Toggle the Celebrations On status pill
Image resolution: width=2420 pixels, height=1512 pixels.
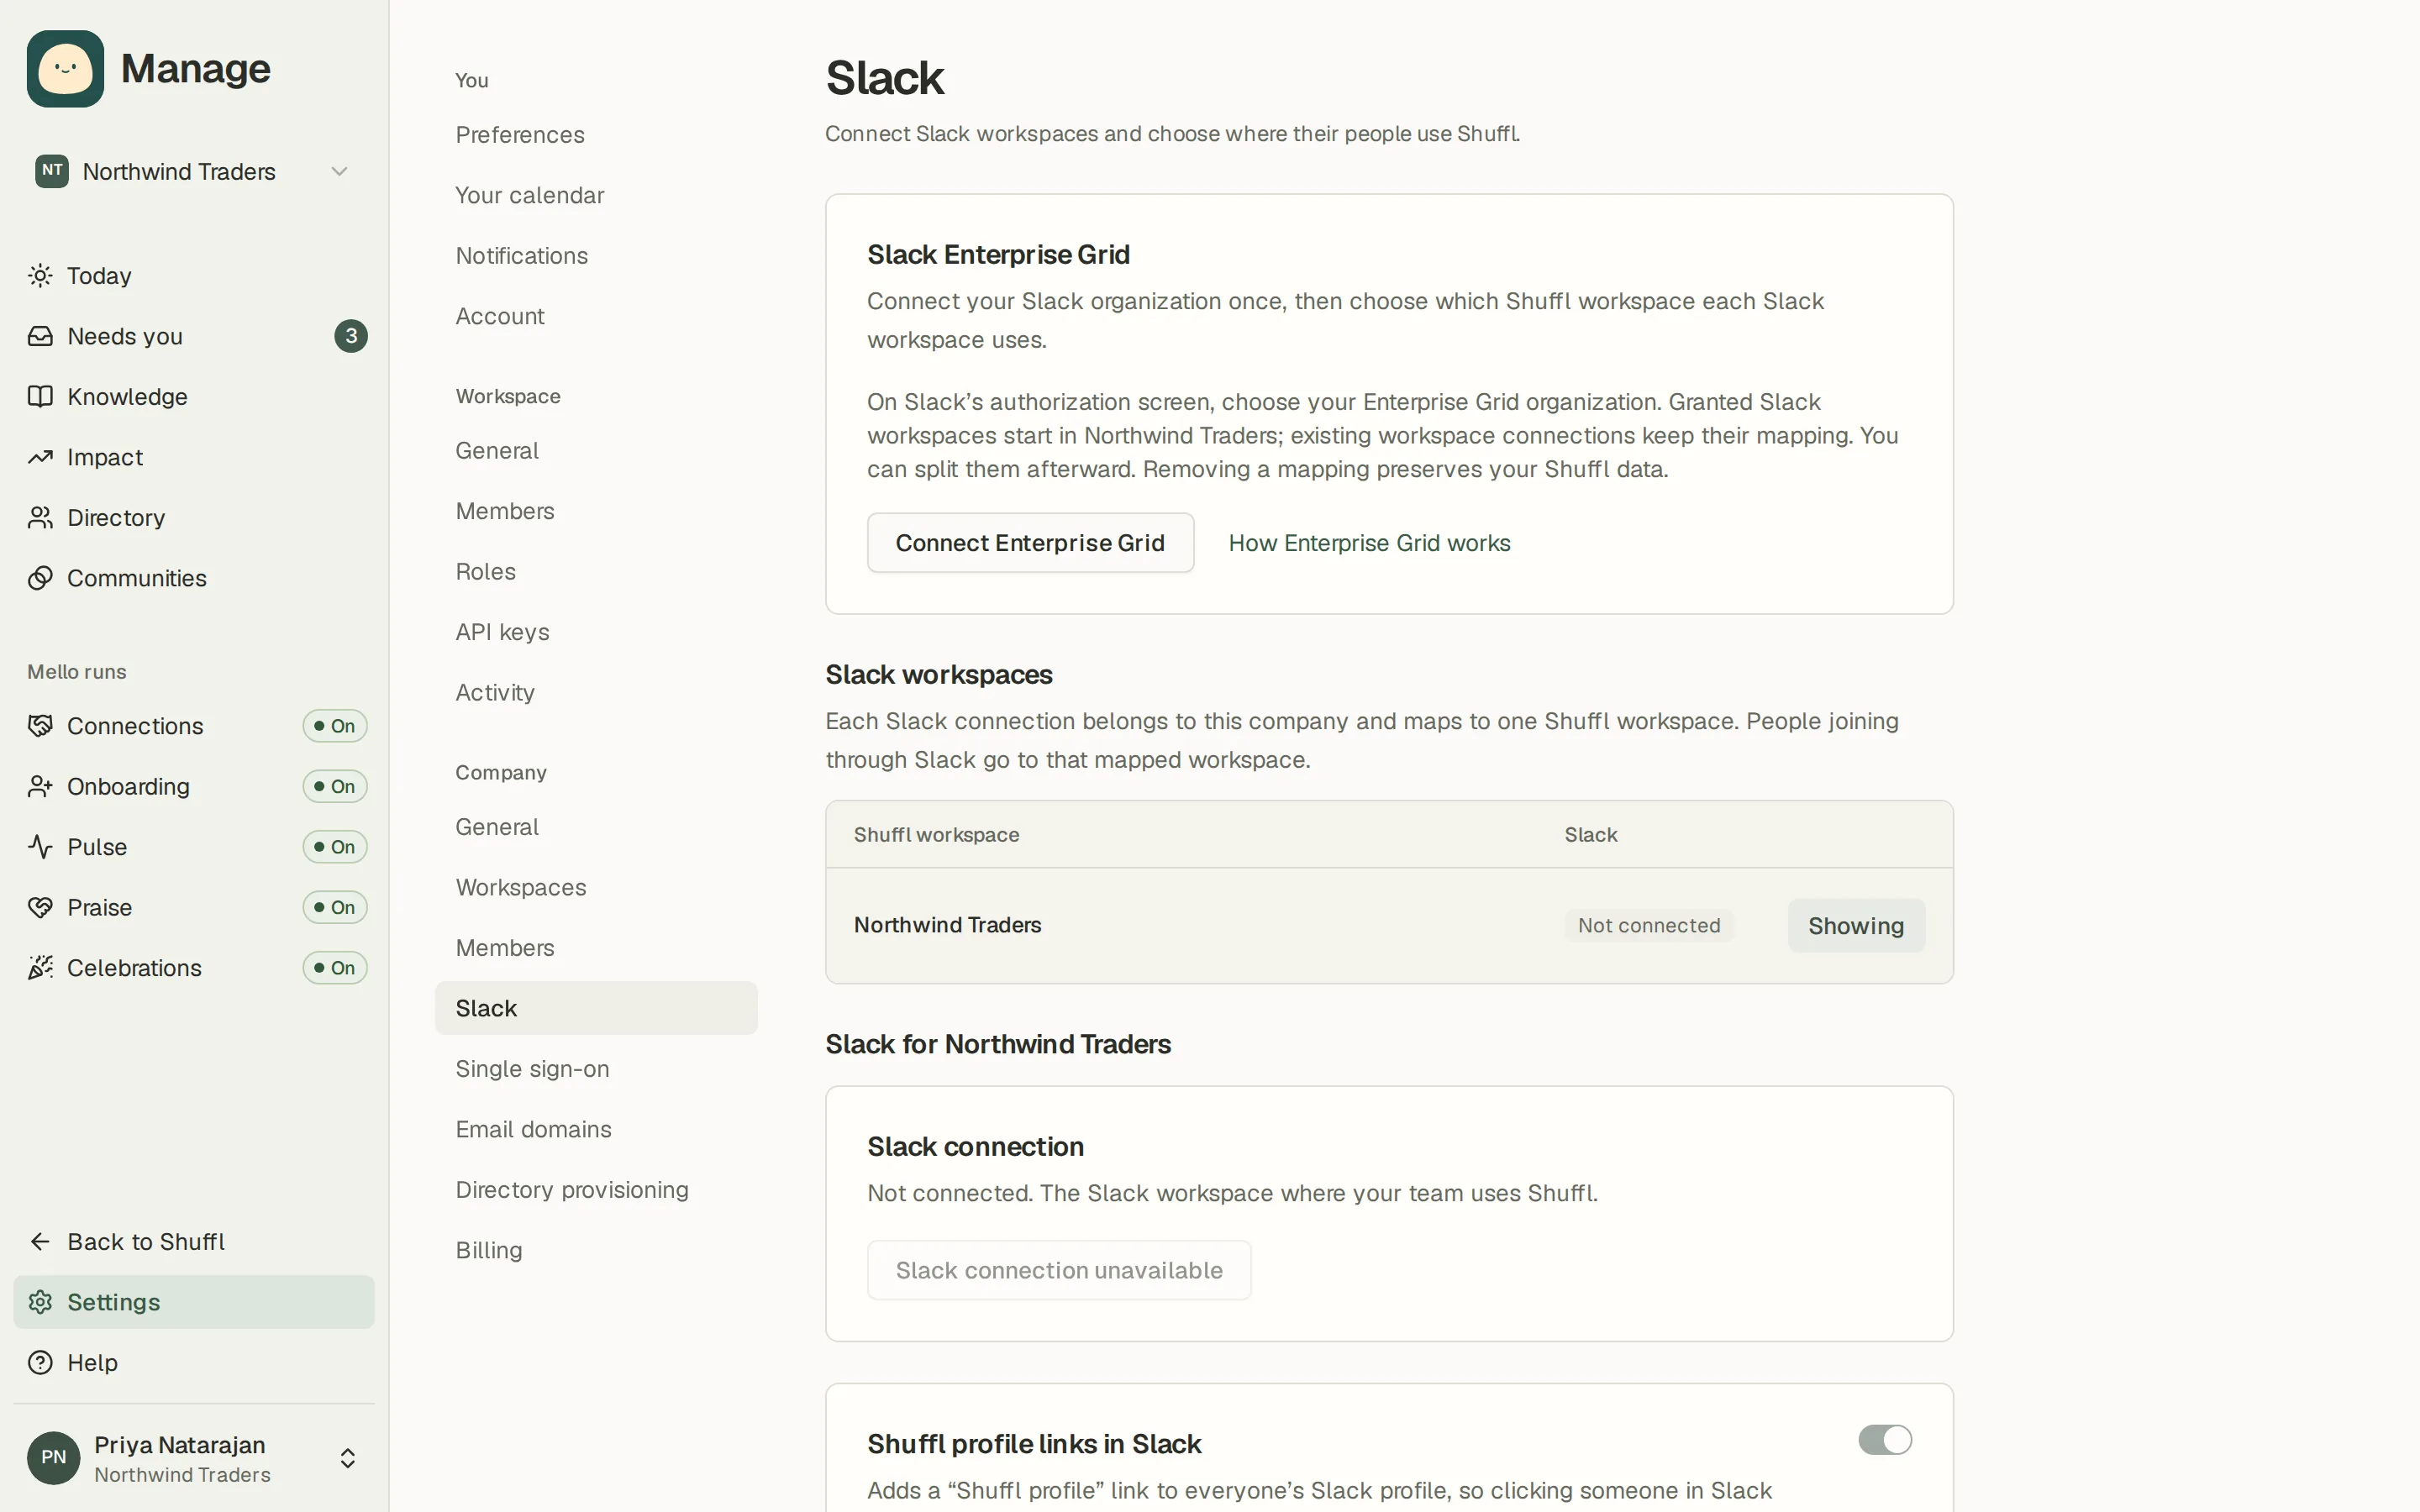[335, 968]
